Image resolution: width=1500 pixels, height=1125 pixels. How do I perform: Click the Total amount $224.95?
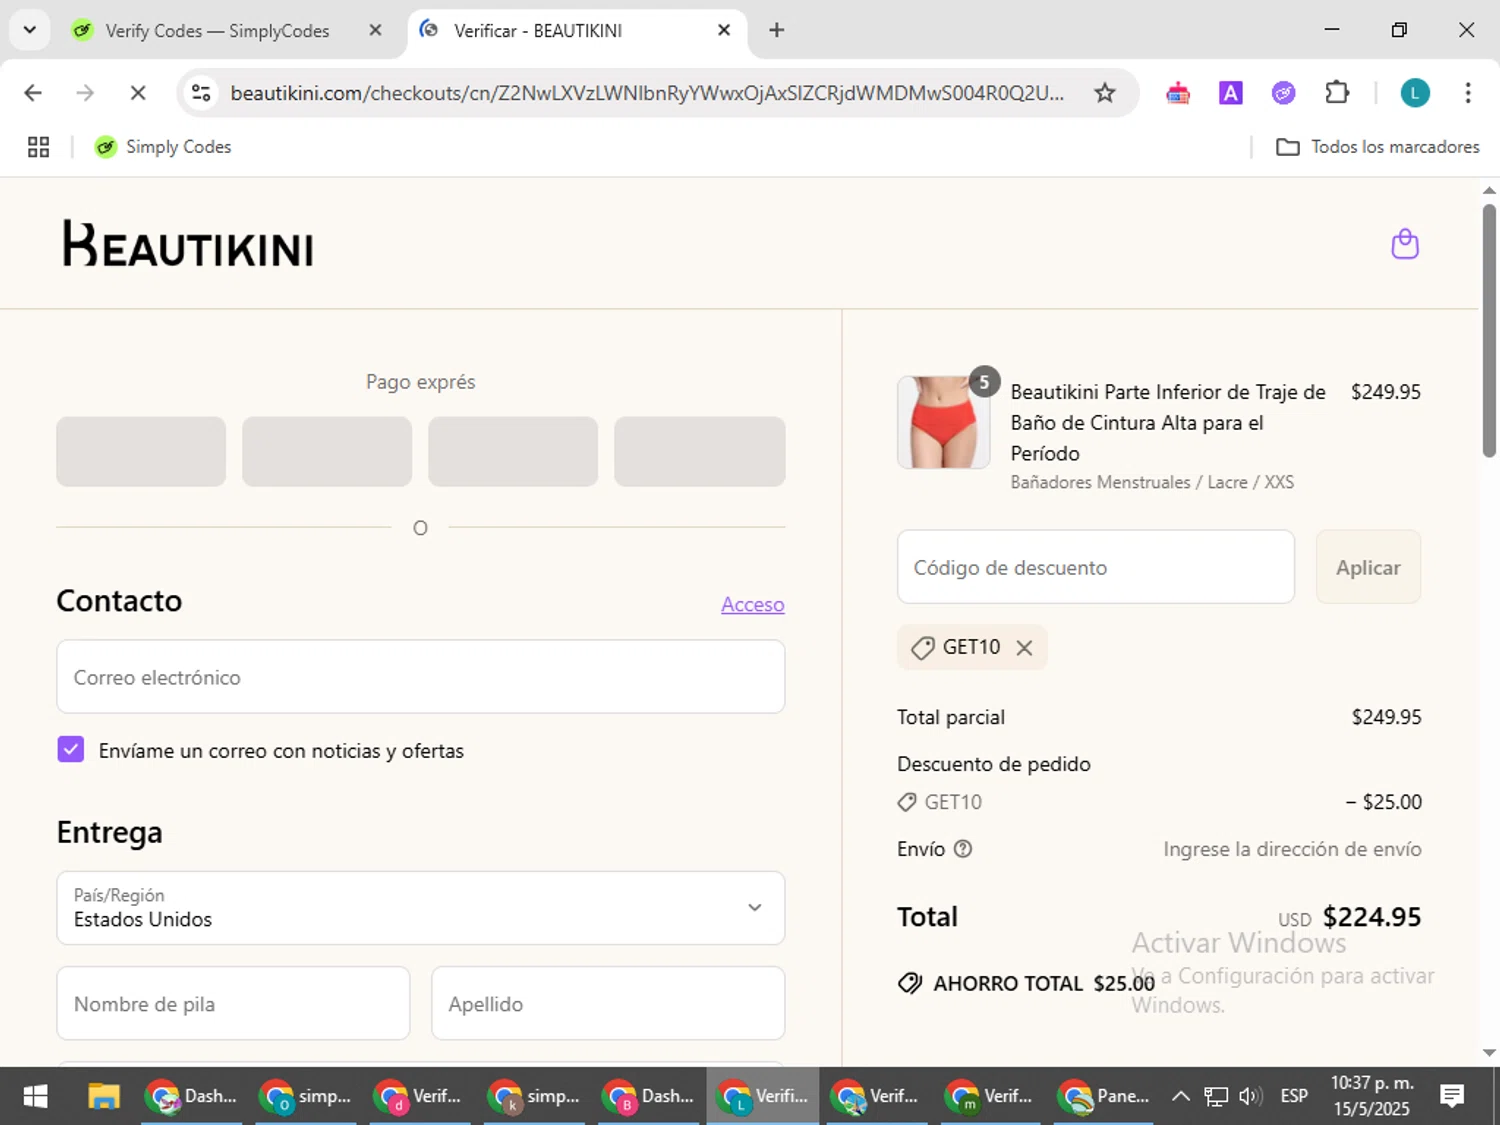(1371, 917)
